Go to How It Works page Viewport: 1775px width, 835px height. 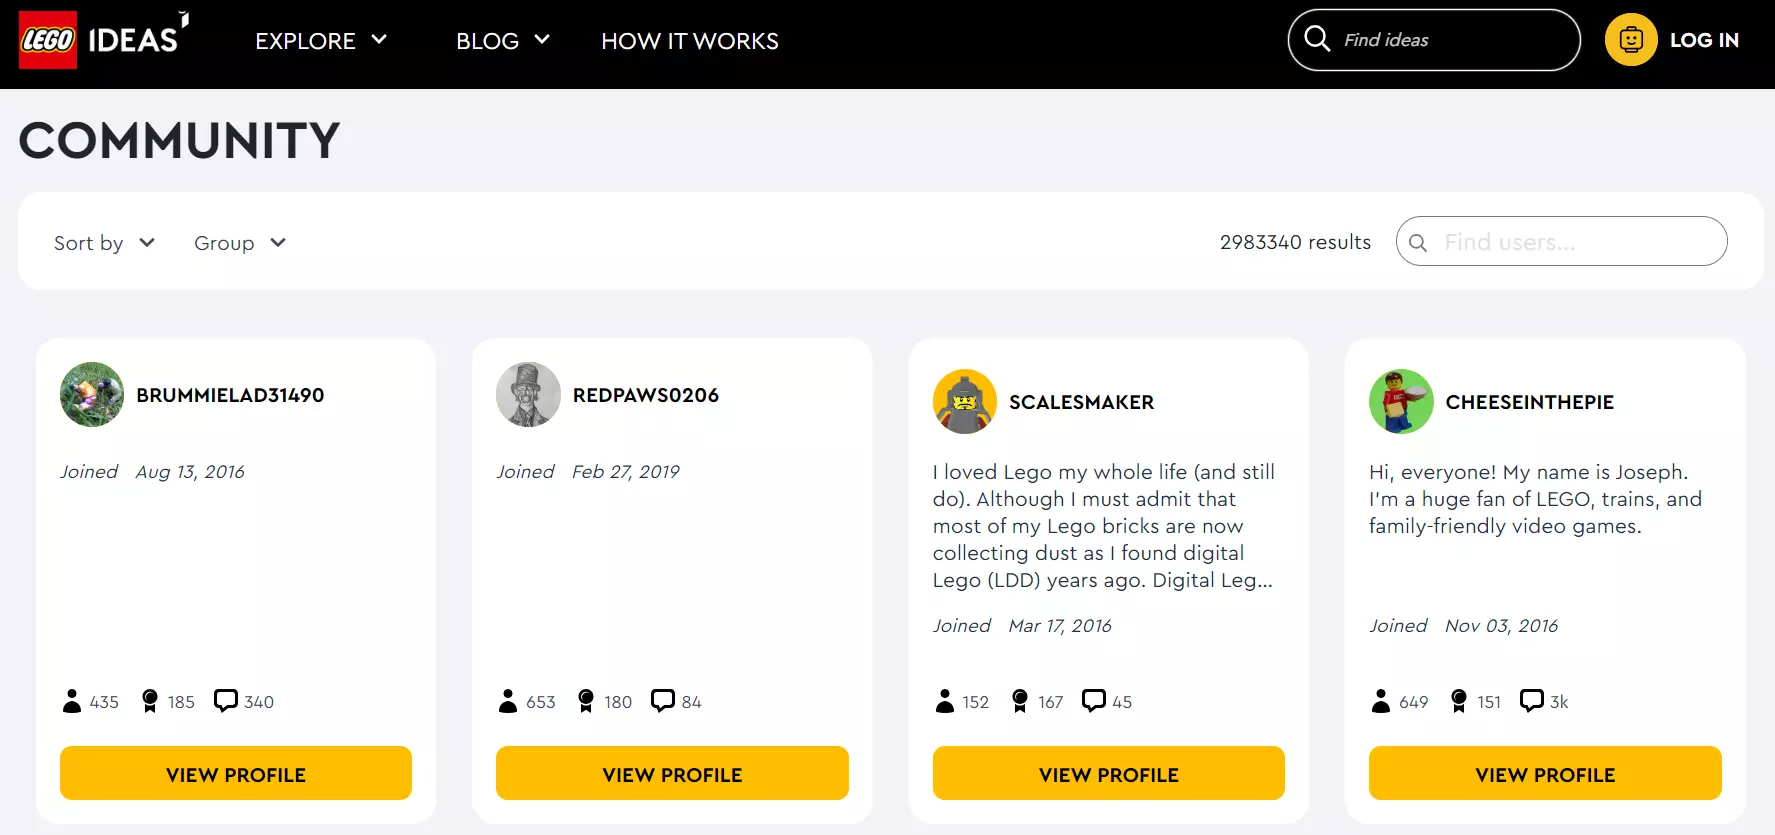(x=689, y=41)
